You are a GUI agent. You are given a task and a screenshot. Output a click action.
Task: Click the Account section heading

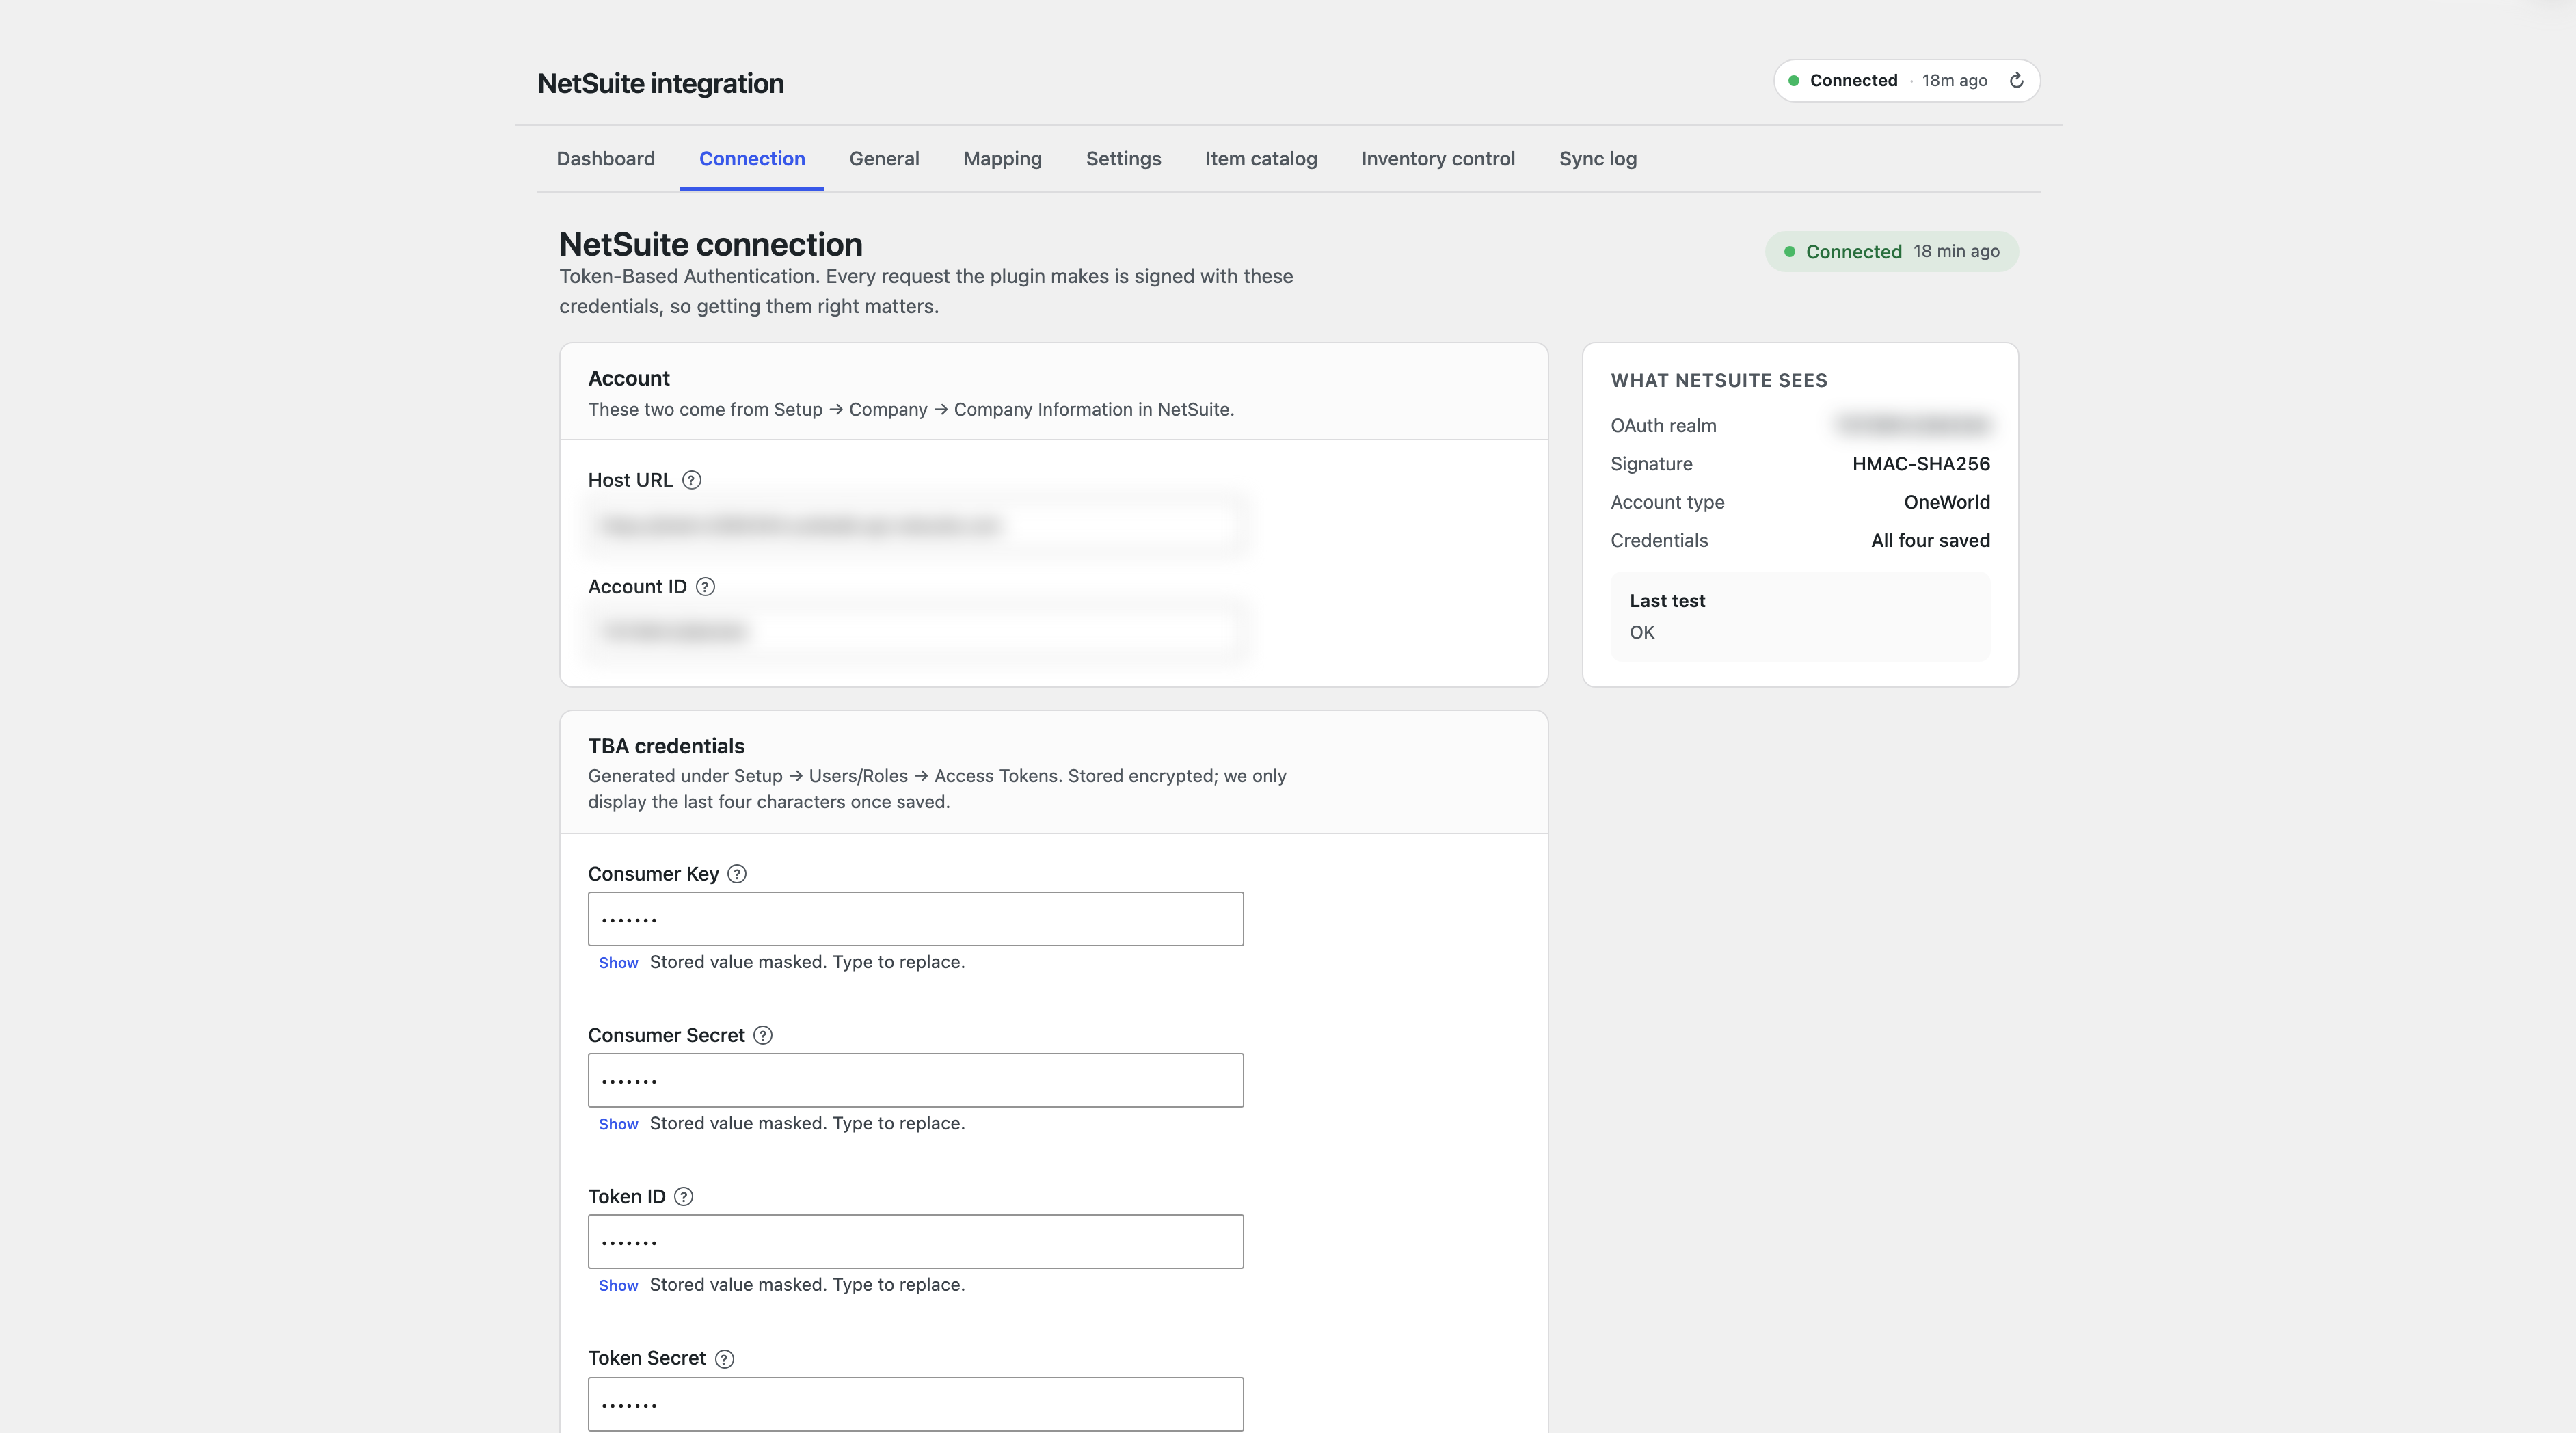pos(629,378)
